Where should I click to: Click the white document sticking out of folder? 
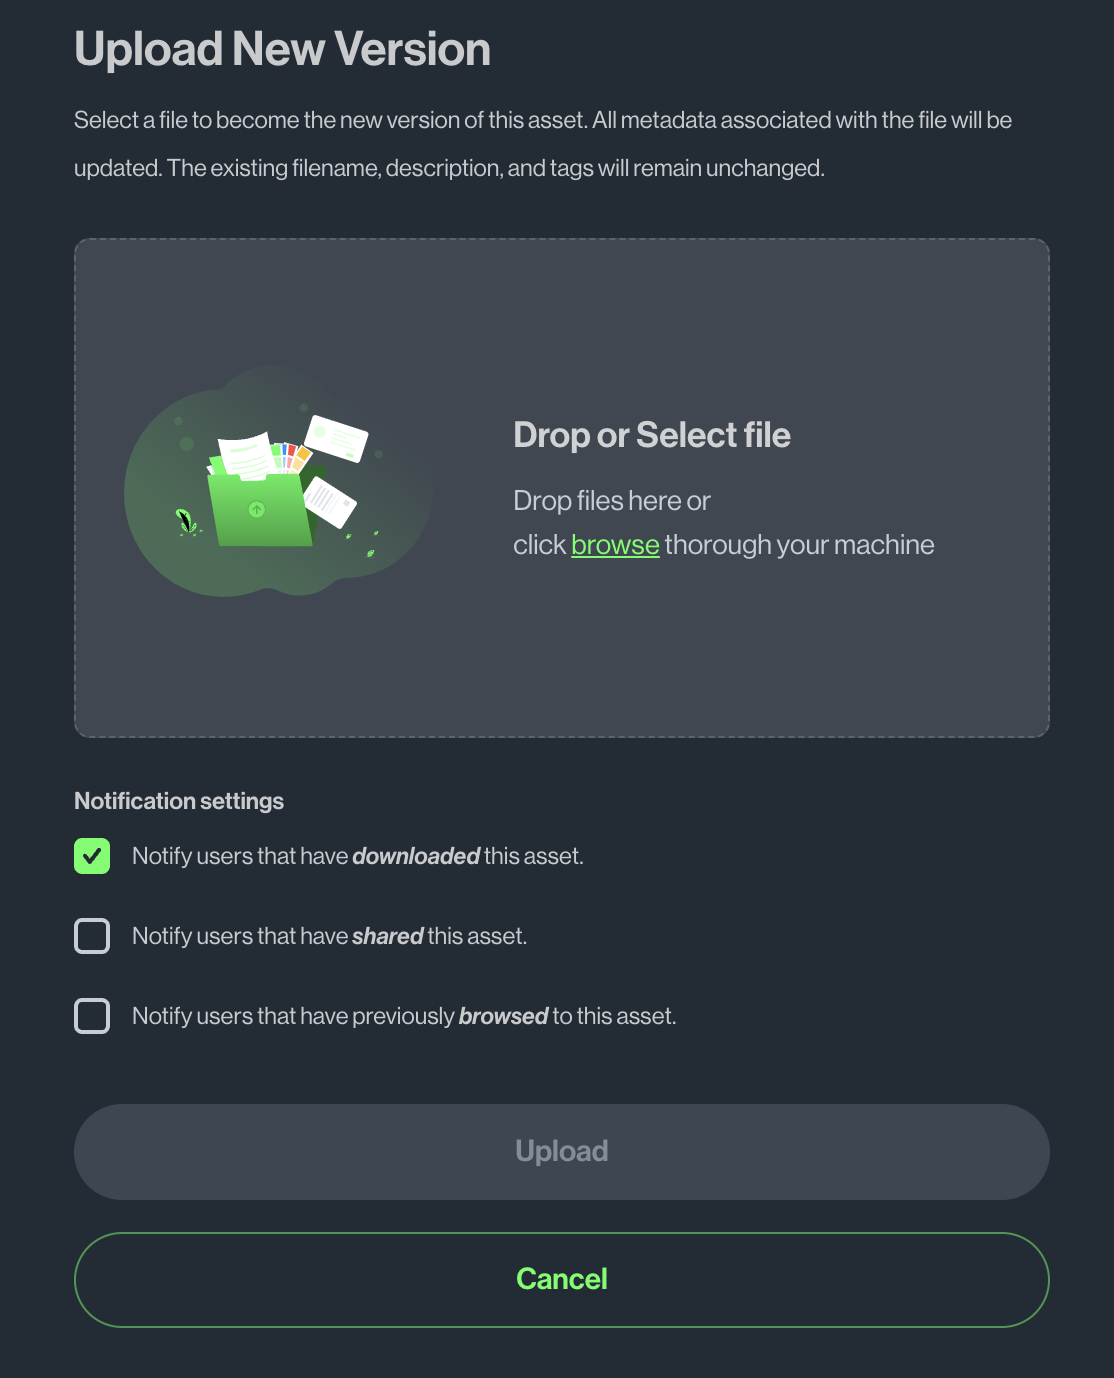[x=243, y=455]
